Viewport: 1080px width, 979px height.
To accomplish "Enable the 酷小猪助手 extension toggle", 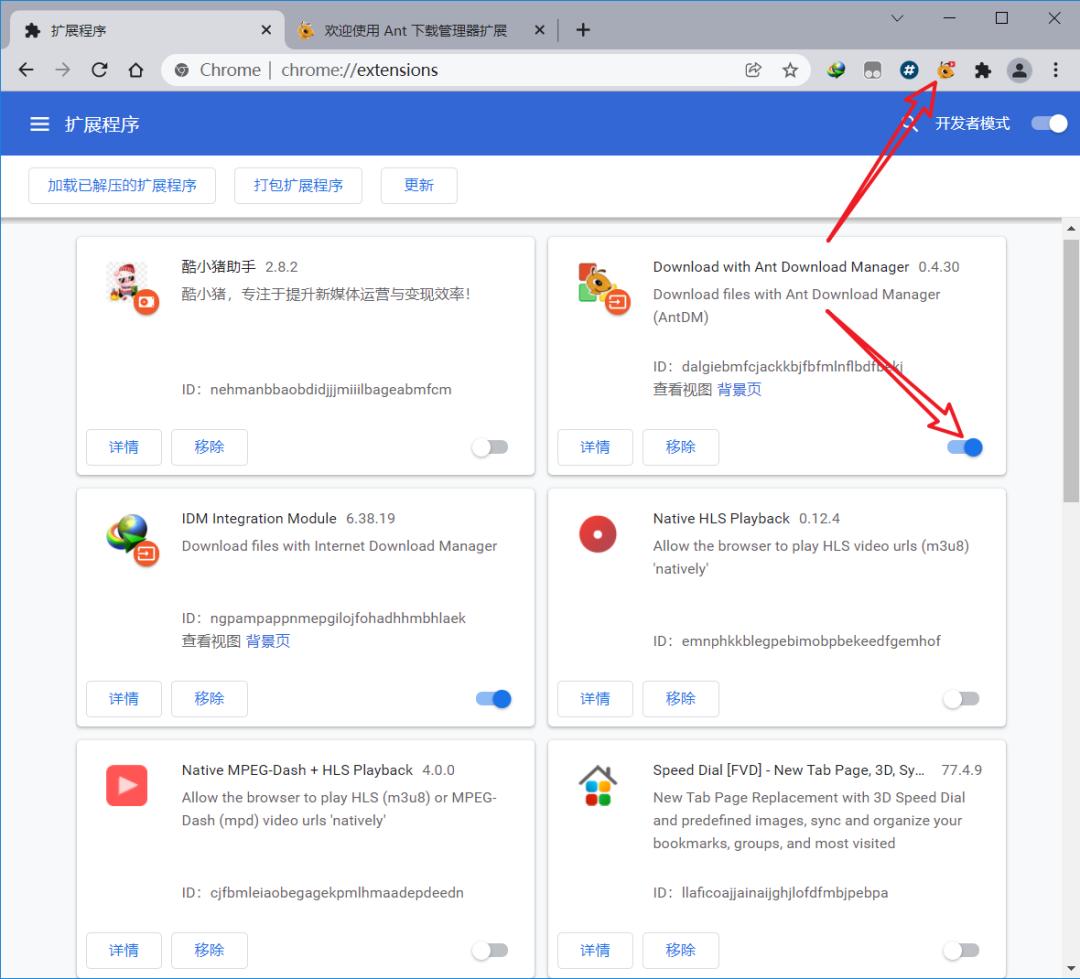I will [490, 447].
